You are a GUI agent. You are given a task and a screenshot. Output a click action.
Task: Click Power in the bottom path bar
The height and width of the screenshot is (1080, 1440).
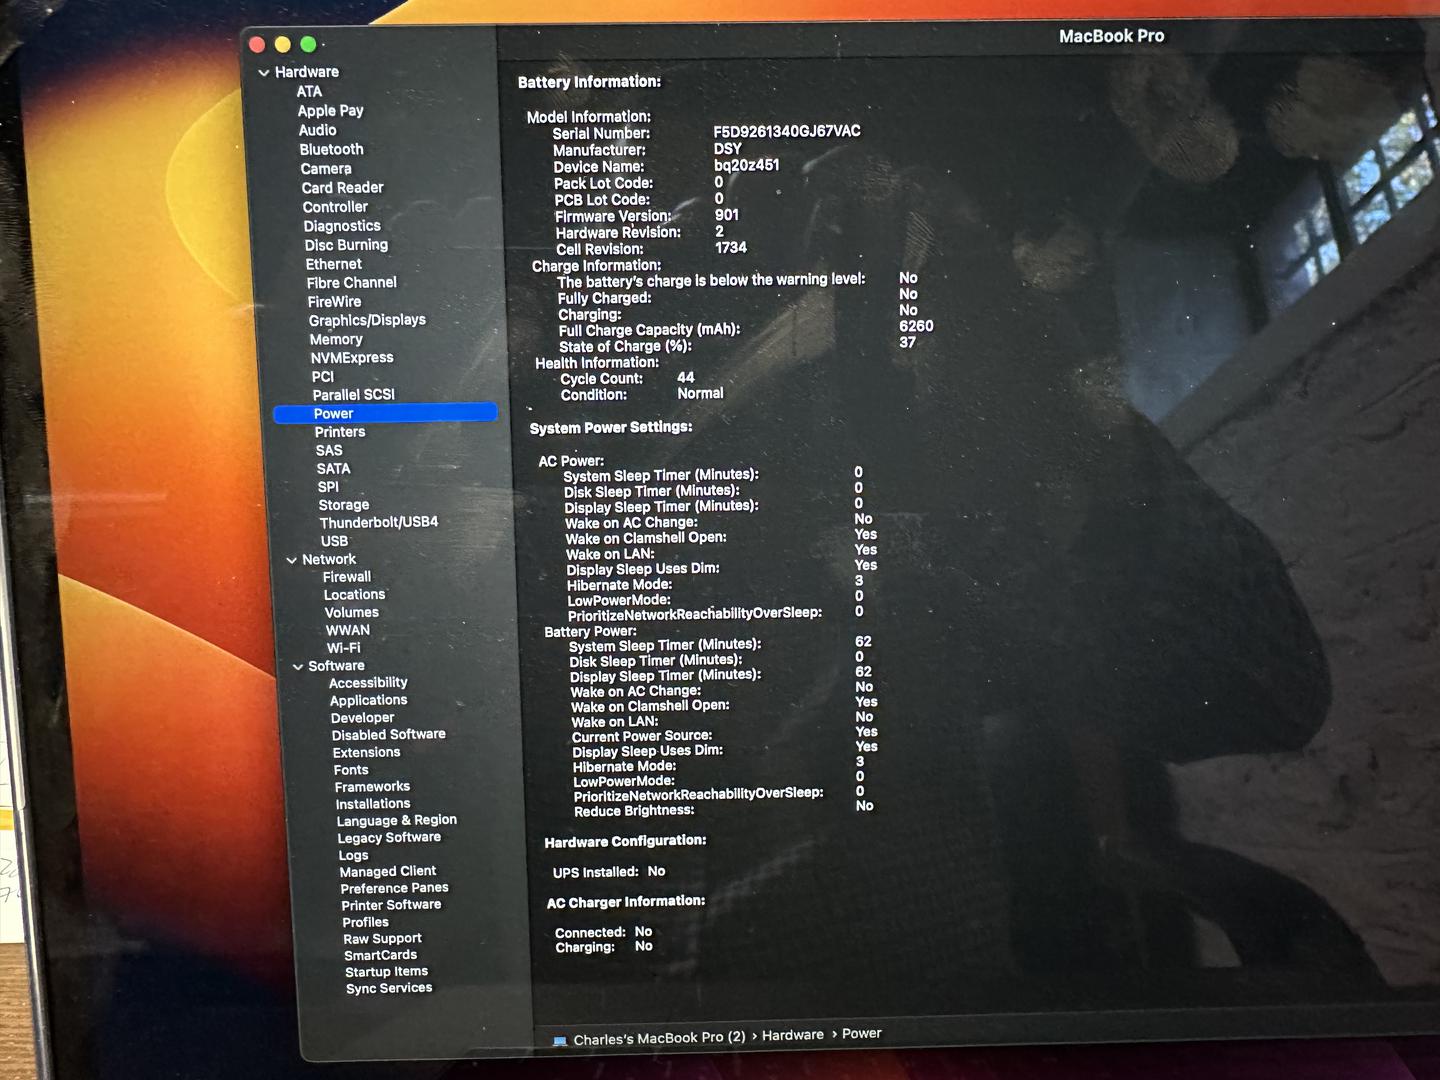(x=861, y=1033)
